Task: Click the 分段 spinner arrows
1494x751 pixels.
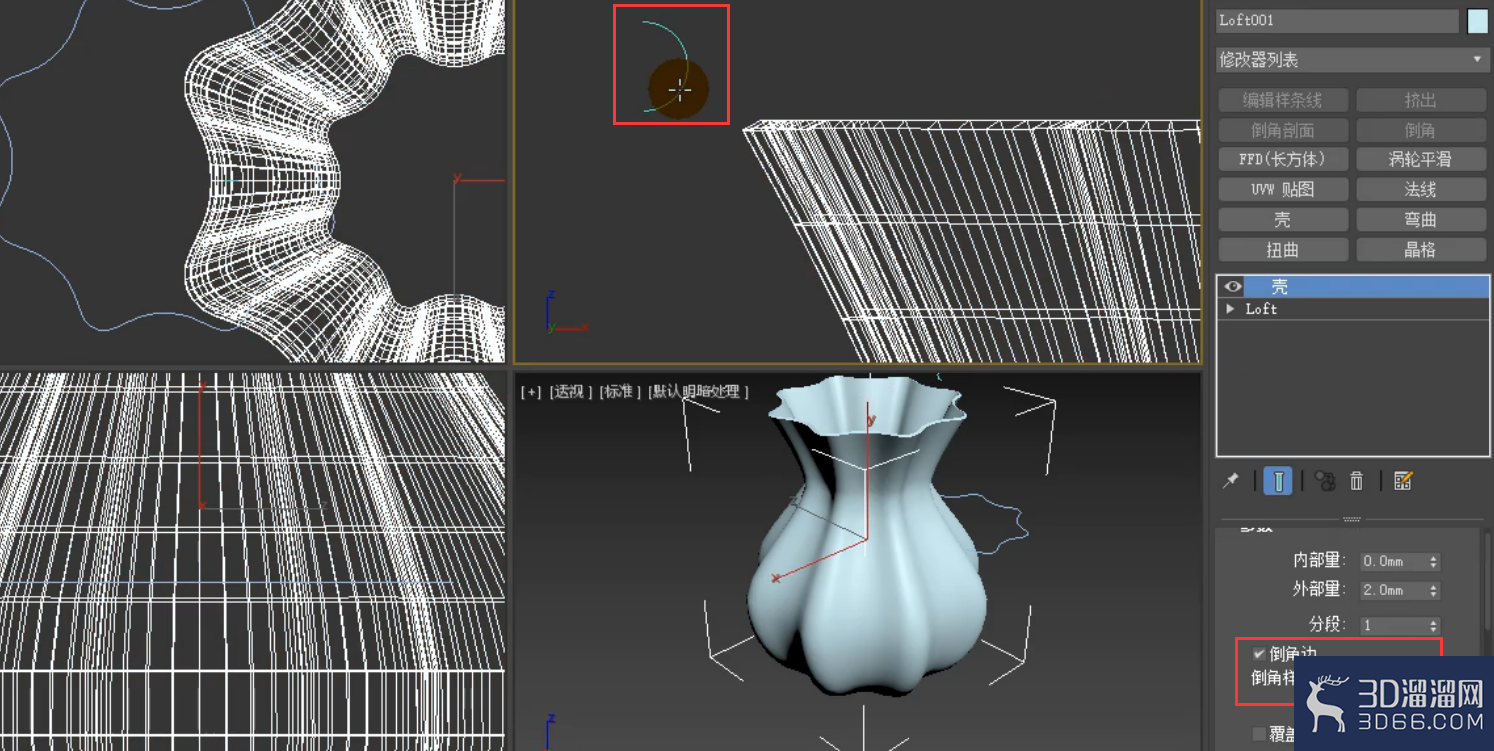Action: point(1434,625)
